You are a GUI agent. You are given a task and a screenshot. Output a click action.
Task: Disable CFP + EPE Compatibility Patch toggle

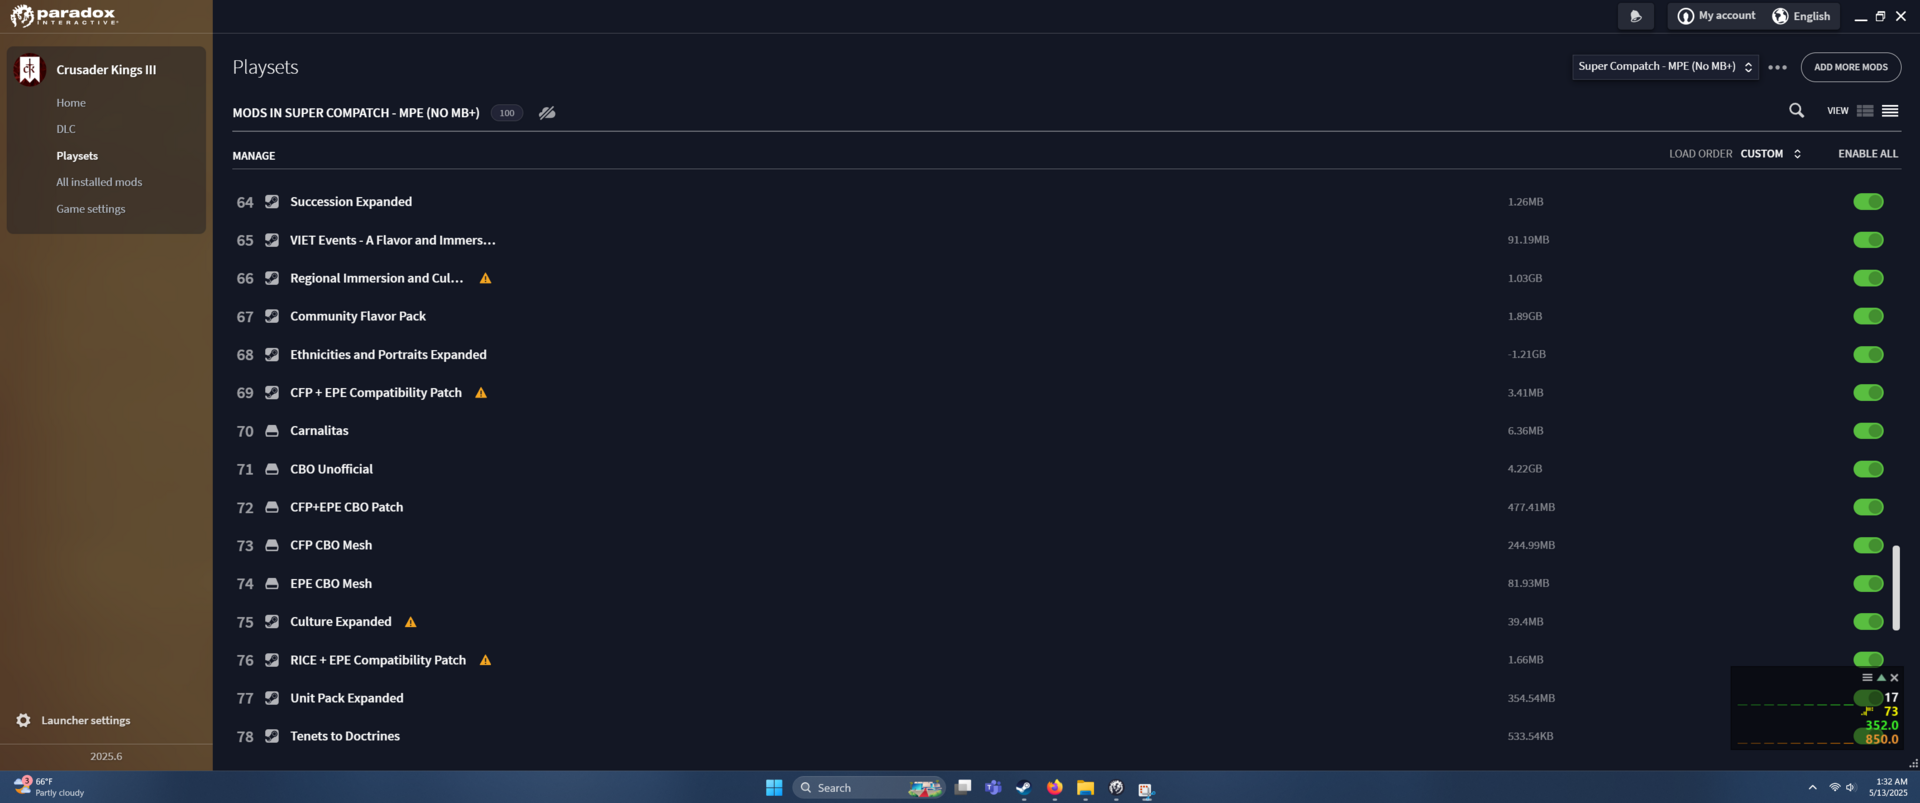point(1868,393)
